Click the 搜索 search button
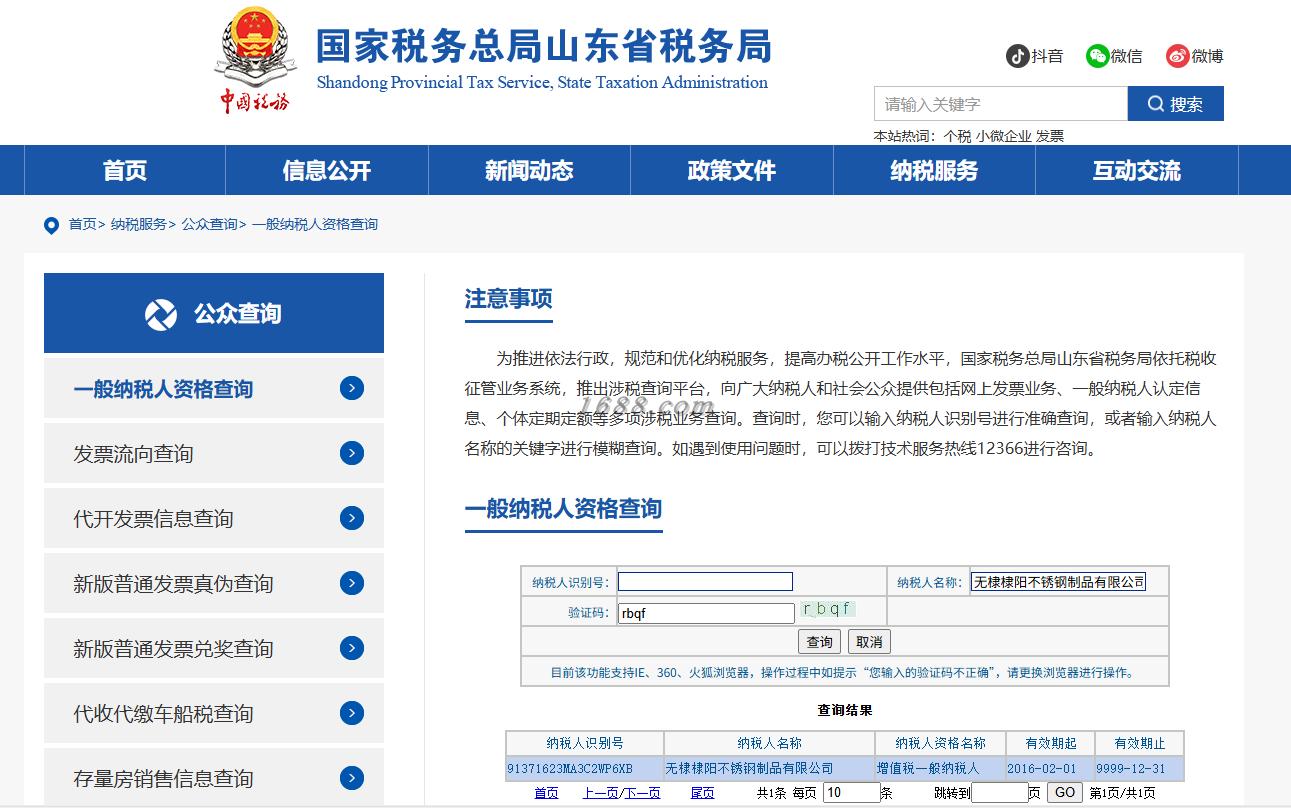This screenshot has height=808, width=1291. [x=1176, y=104]
